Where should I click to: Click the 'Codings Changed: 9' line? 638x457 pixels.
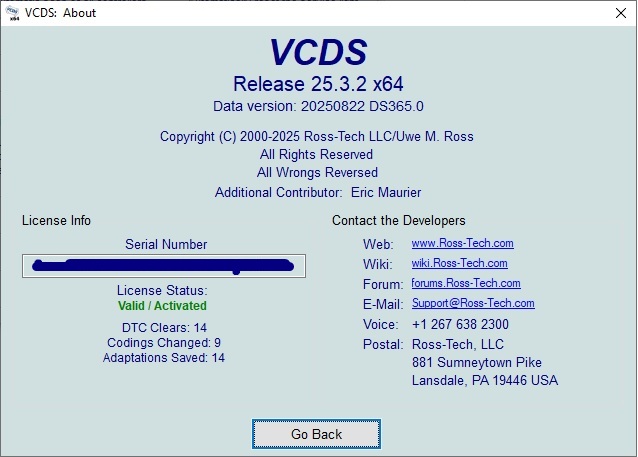[x=164, y=343]
